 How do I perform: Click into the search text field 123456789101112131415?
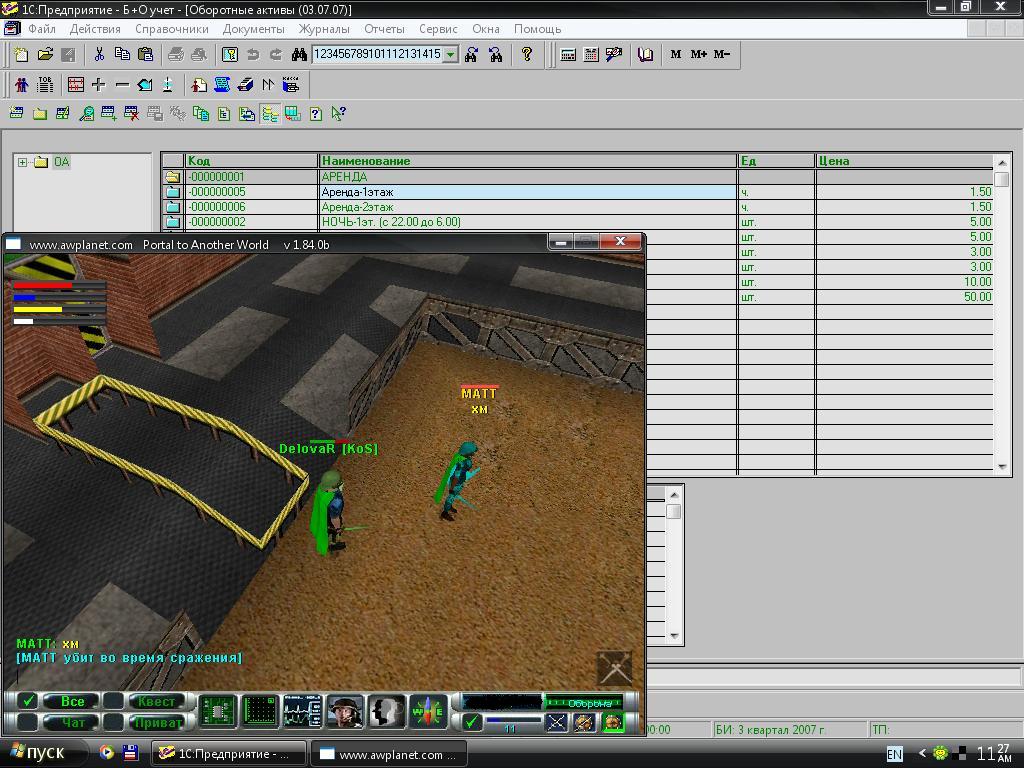click(x=377, y=54)
